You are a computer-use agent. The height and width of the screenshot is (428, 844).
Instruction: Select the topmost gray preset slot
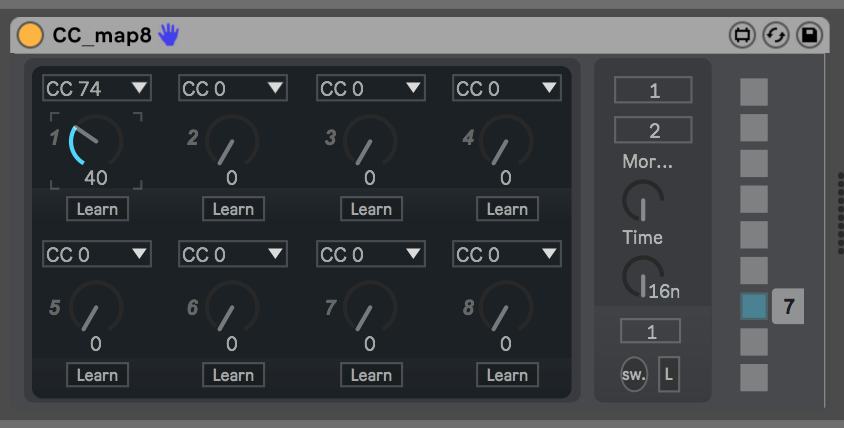tap(754, 92)
